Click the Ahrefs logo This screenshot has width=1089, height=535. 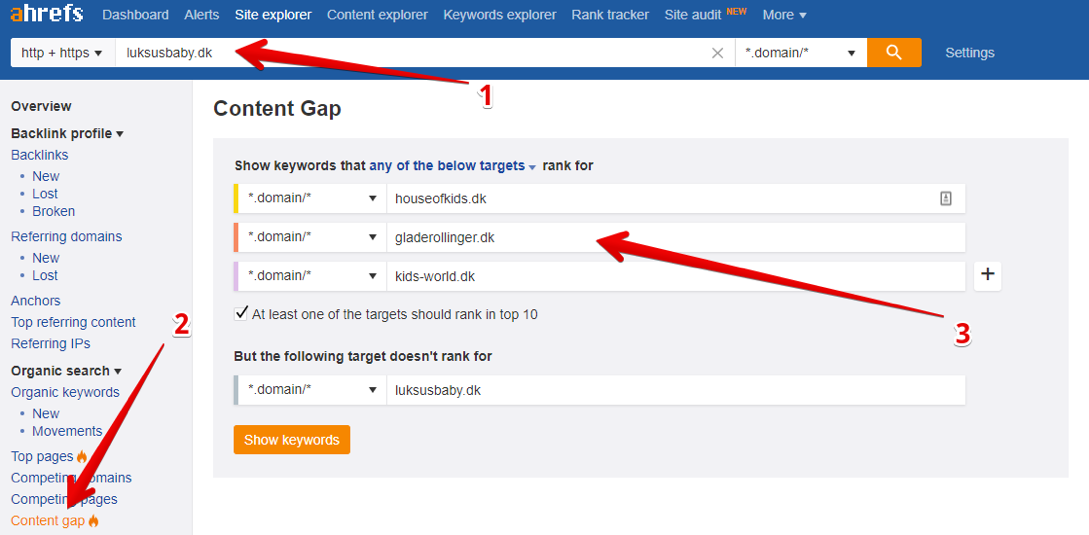(x=47, y=13)
